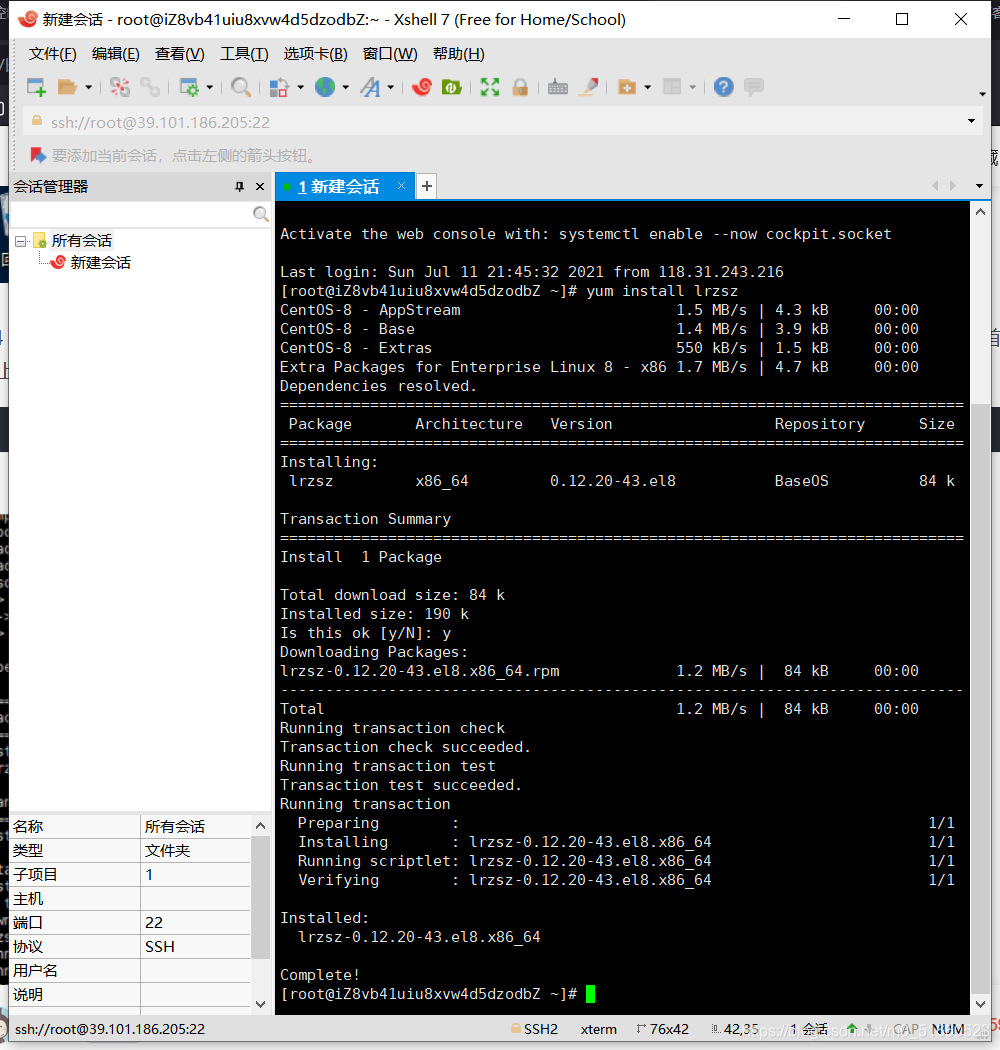The height and width of the screenshot is (1050, 1000).
Task: Open session Properties gear icon
Action: (189, 87)
